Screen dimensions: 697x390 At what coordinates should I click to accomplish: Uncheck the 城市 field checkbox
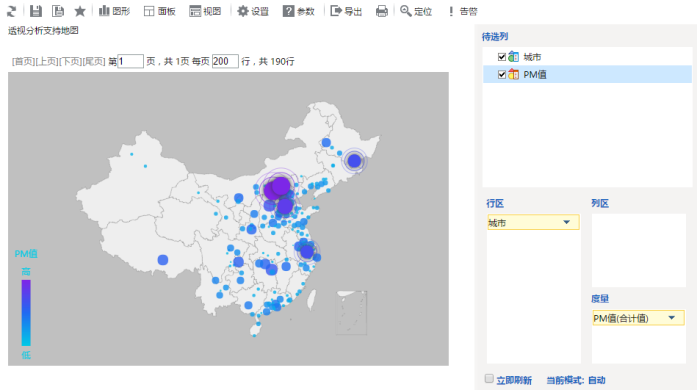coord(502,57)
